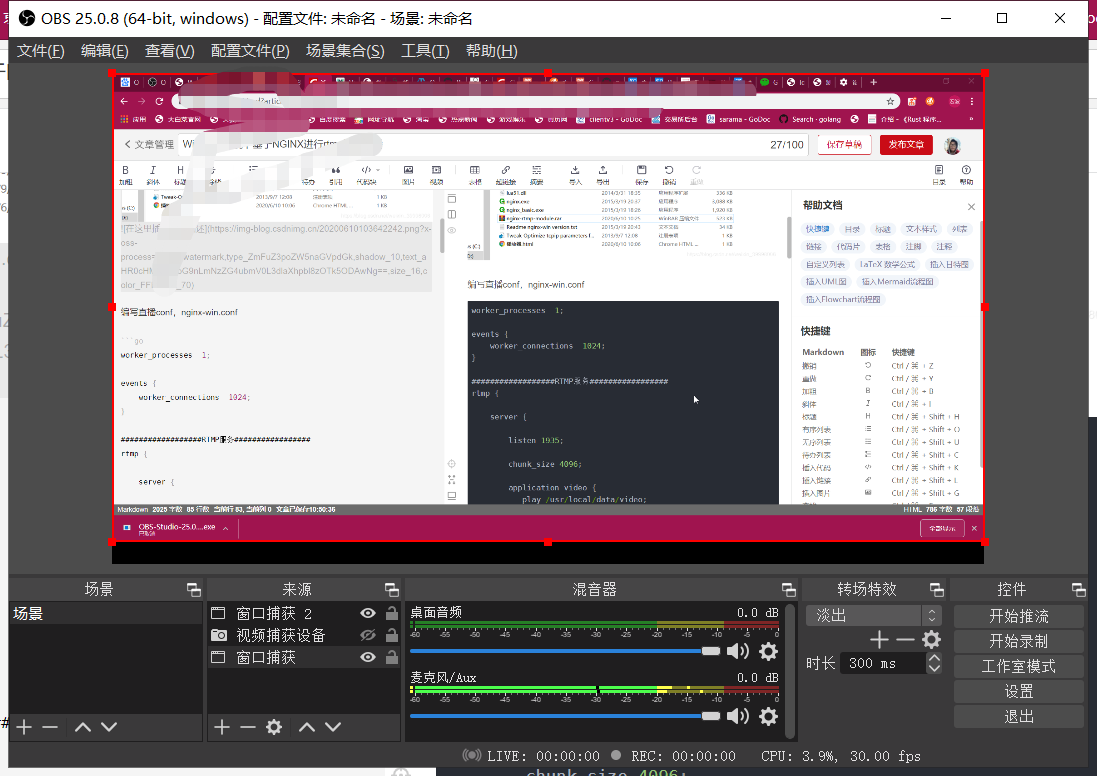This screenshot has width=1097, height=776.
Task: Pop out the 转场特效 dock panel
Action: pos(937,590)
